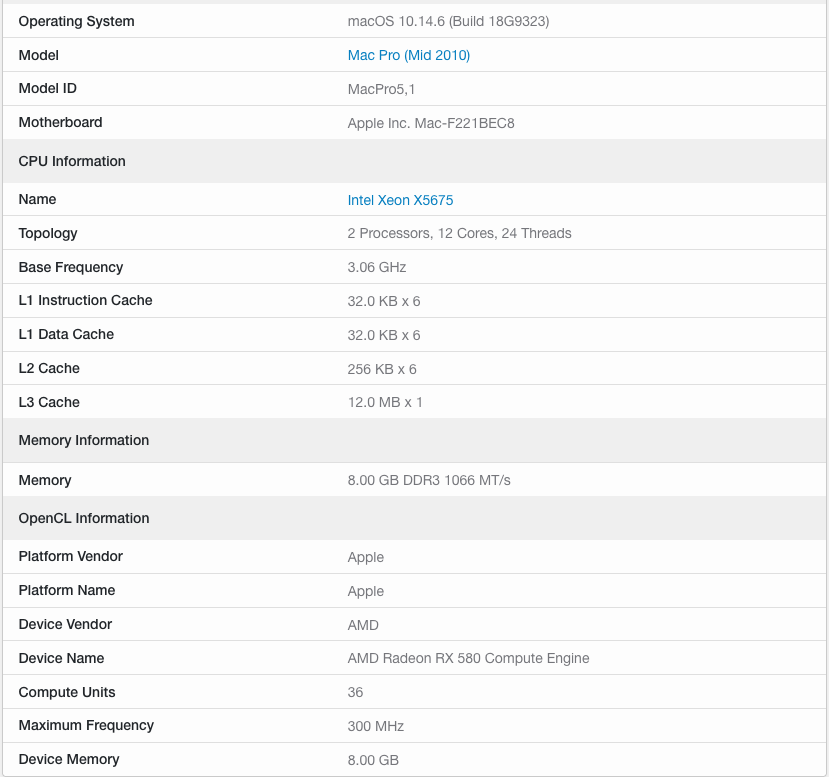Click the Device Memory label
This screenshot has width=829, height=777.
pyautogui.click(x=69, y=760)
